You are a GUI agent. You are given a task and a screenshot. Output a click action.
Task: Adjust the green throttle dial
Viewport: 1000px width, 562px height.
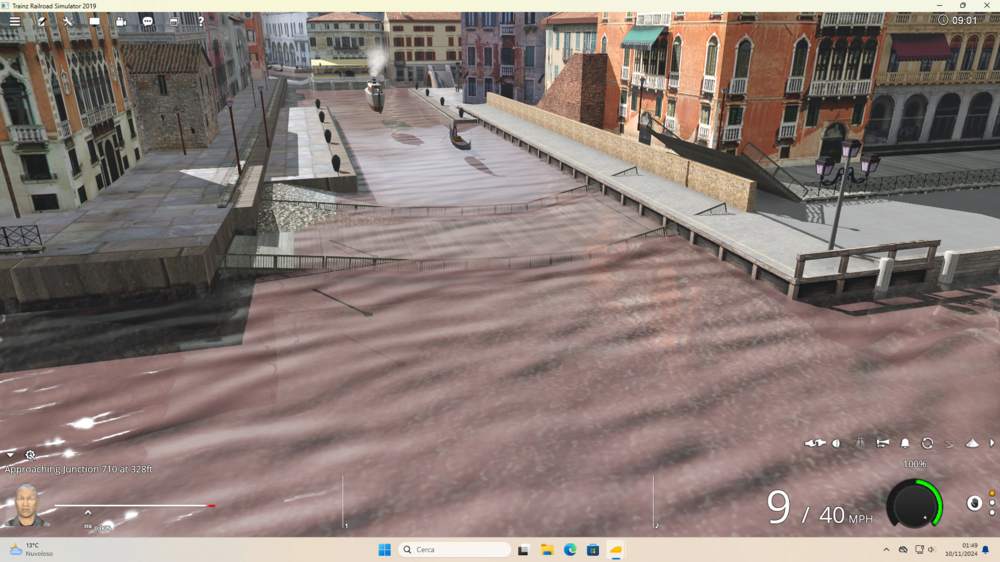click(915, 503)
